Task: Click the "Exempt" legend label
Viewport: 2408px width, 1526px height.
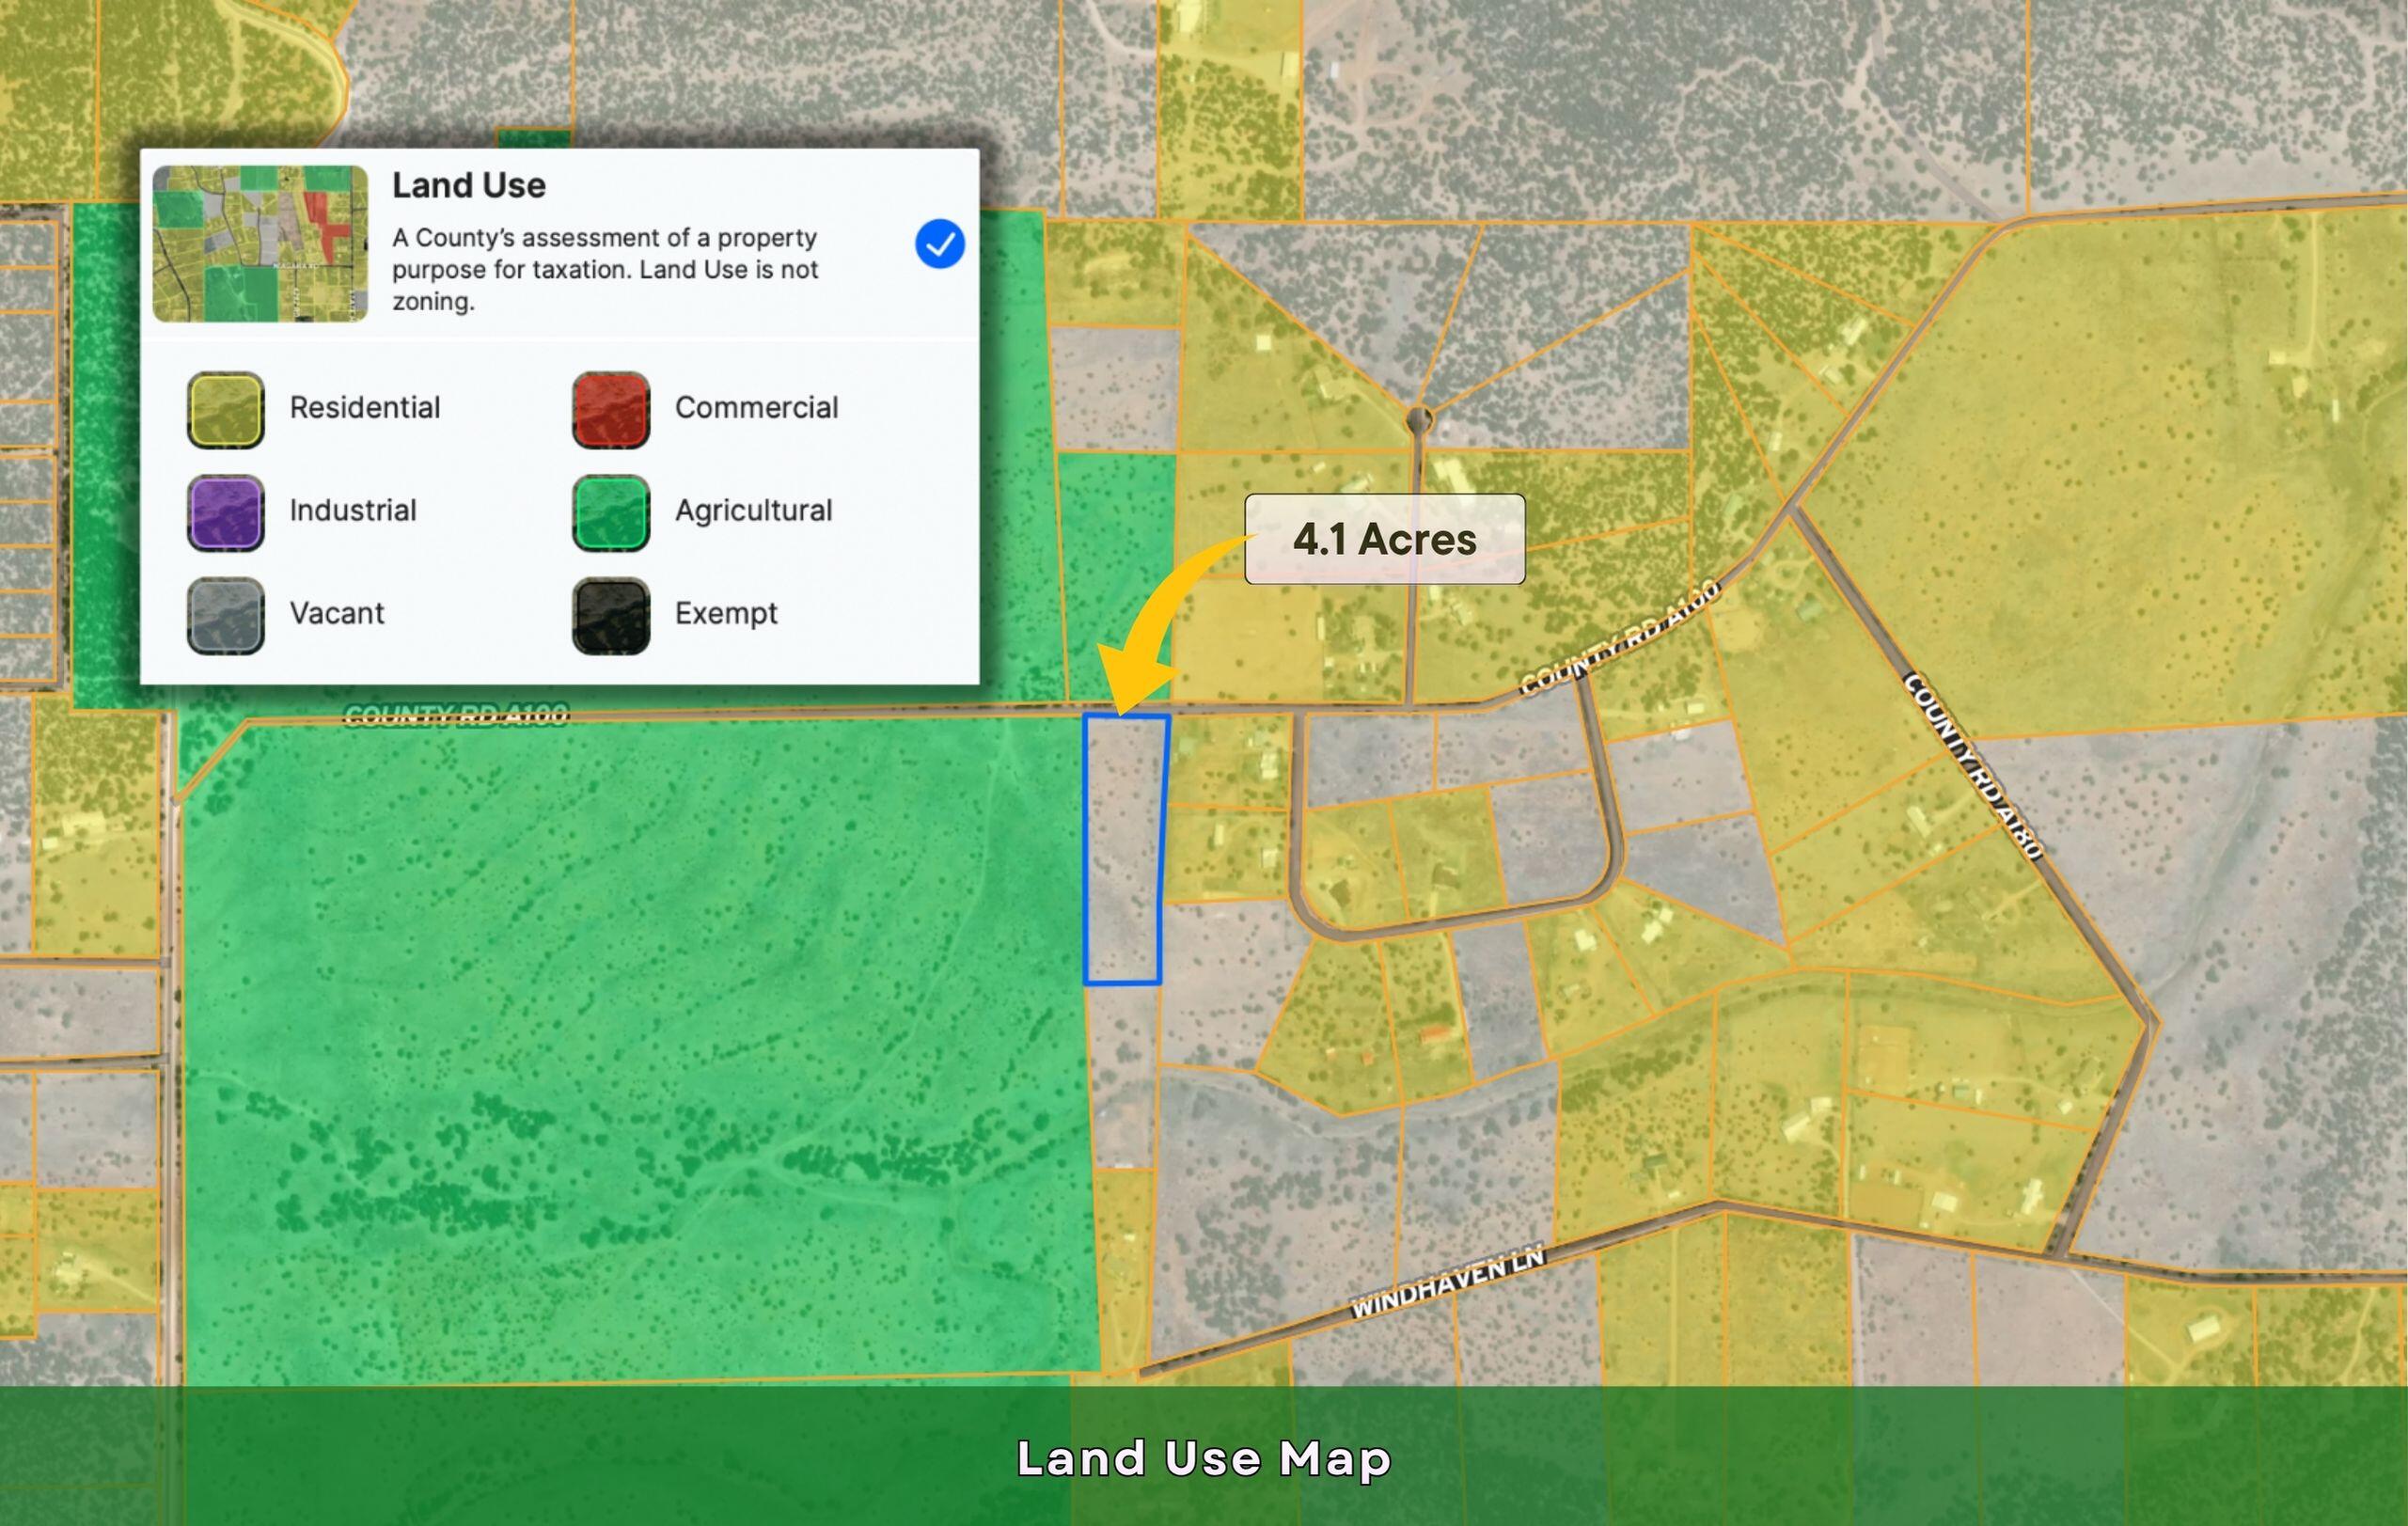Action: tap(726, 614)
